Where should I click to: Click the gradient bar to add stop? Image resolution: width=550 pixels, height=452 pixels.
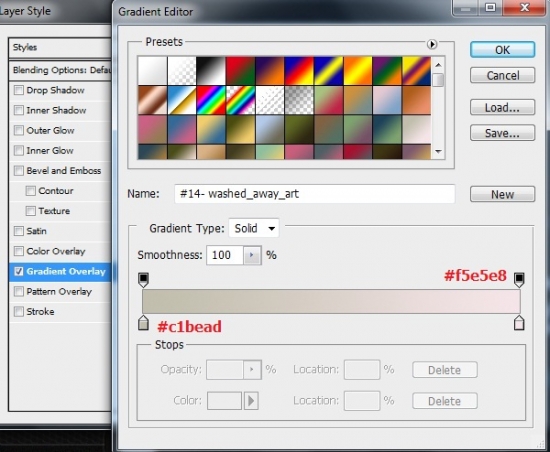[x=331, y=301]
